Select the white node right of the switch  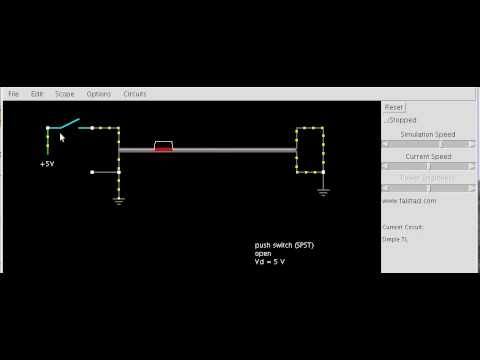coord(92,128)
